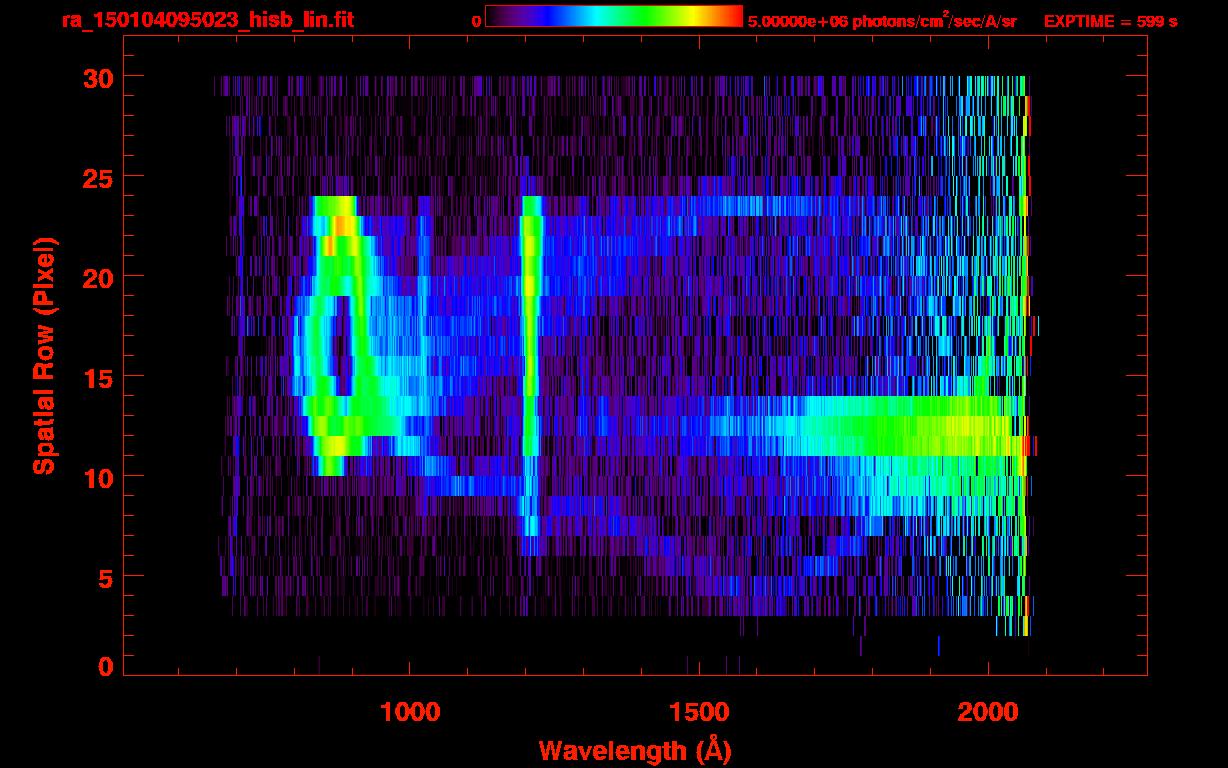Click the x-axis tick label 2000
Image resolution: width=1228 pixels, height=768 pixels.
[988, 711]
